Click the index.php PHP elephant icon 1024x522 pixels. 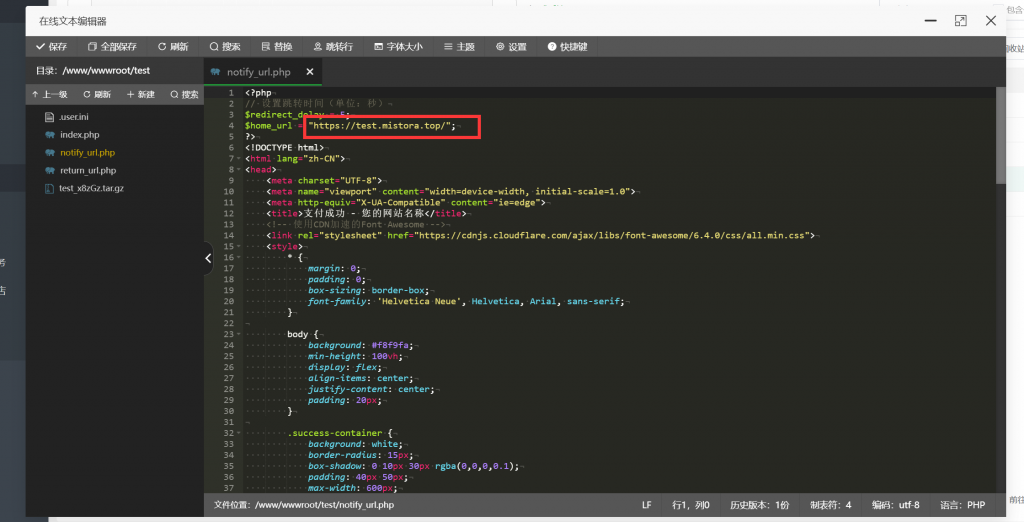(50, 135)
